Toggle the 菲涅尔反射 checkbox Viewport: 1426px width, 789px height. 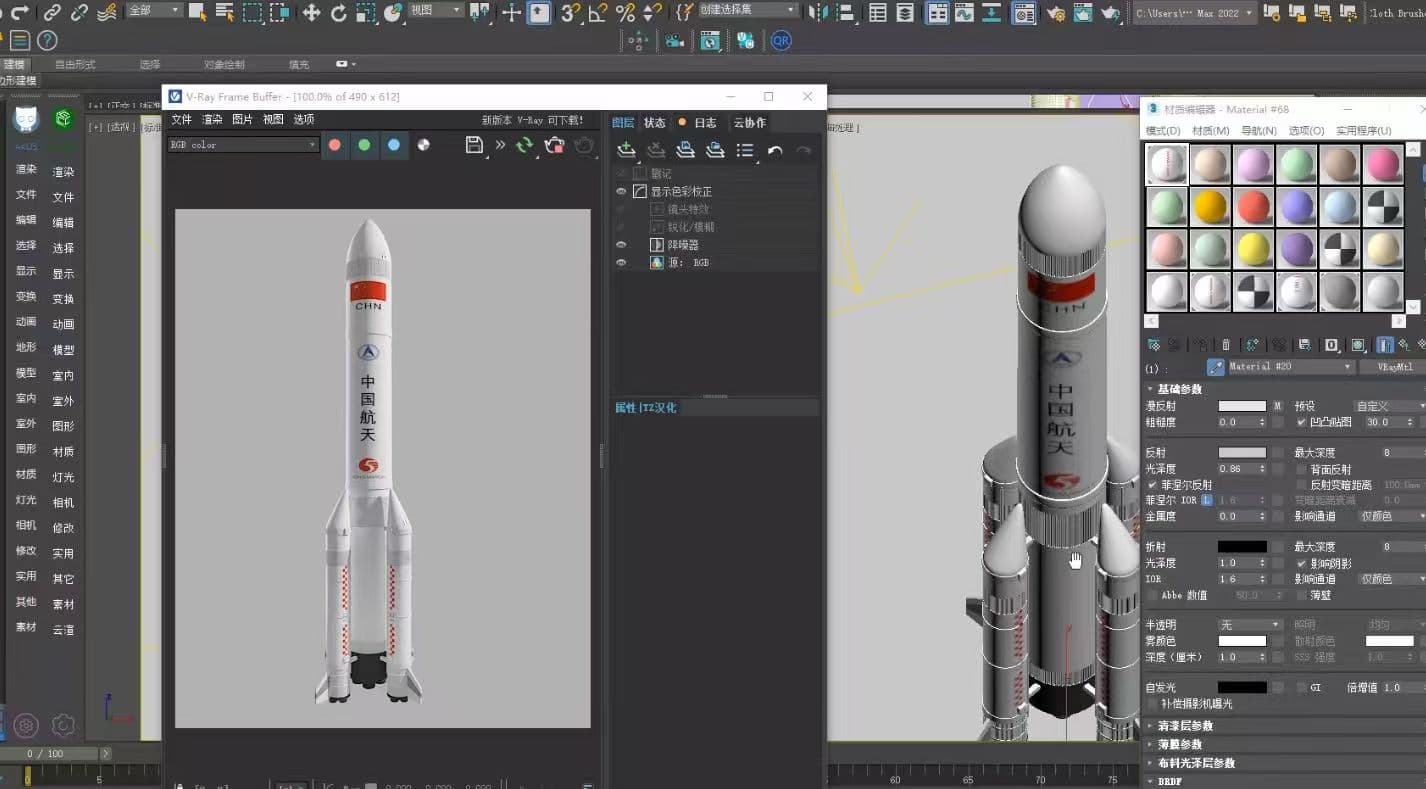[1152, 485]
